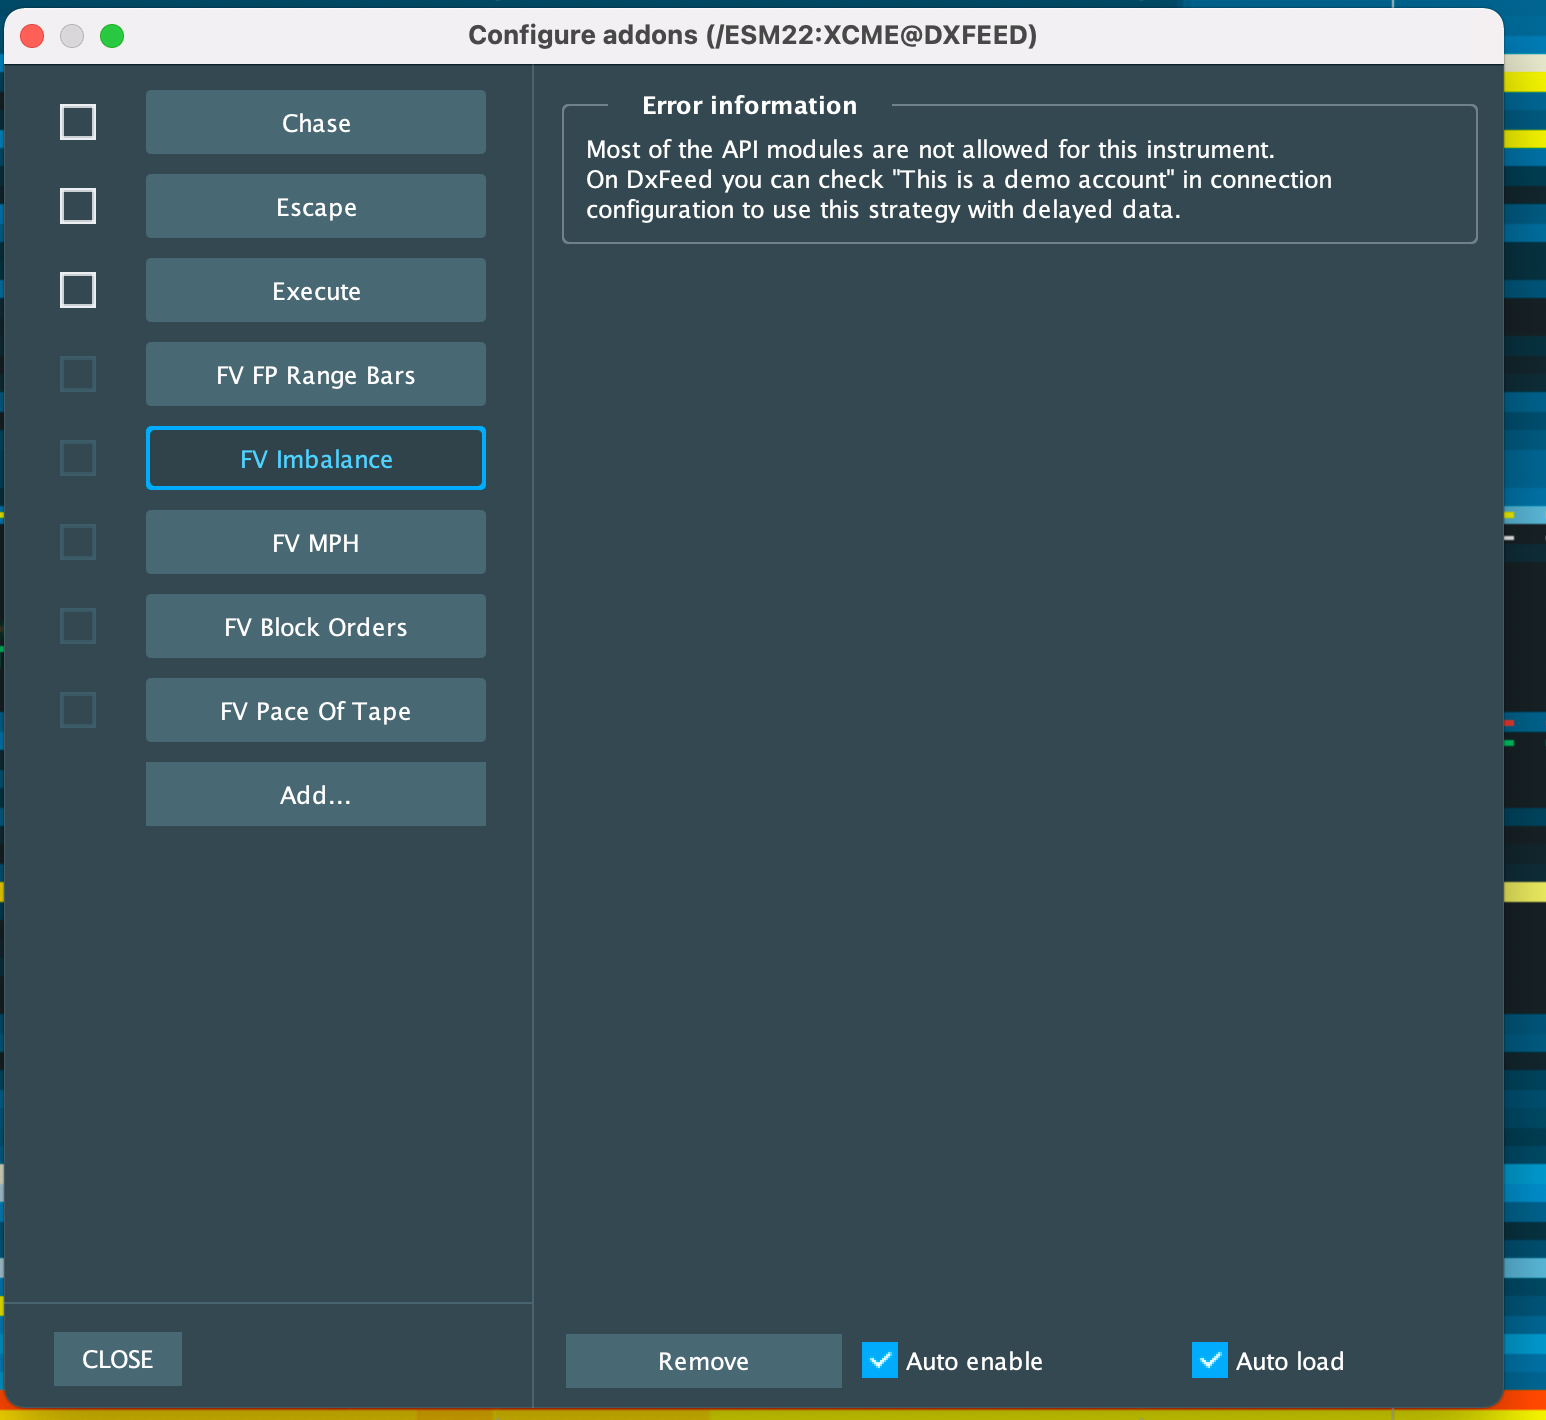Click the Add... button
Image resolution: width=1546 pixels, height=1420 pixels.
point(316,794)
